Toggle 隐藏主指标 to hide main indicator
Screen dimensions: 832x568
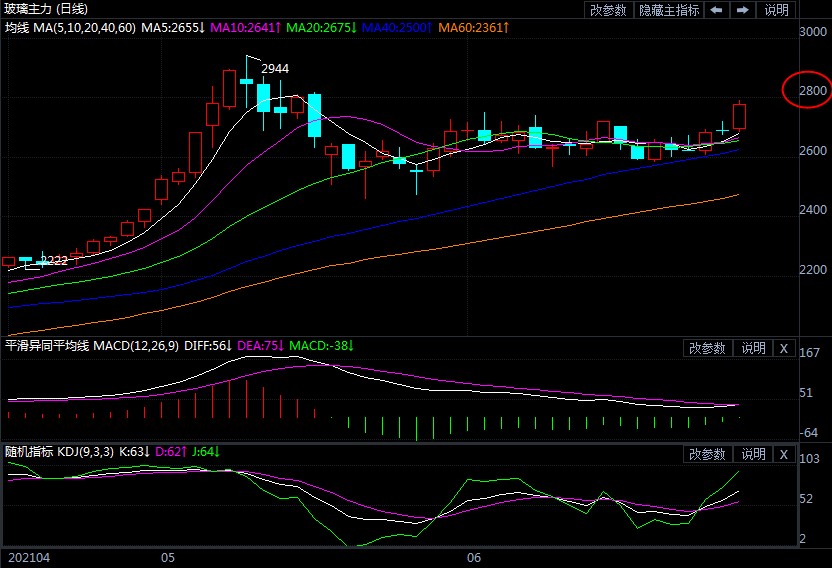[670, 10]
